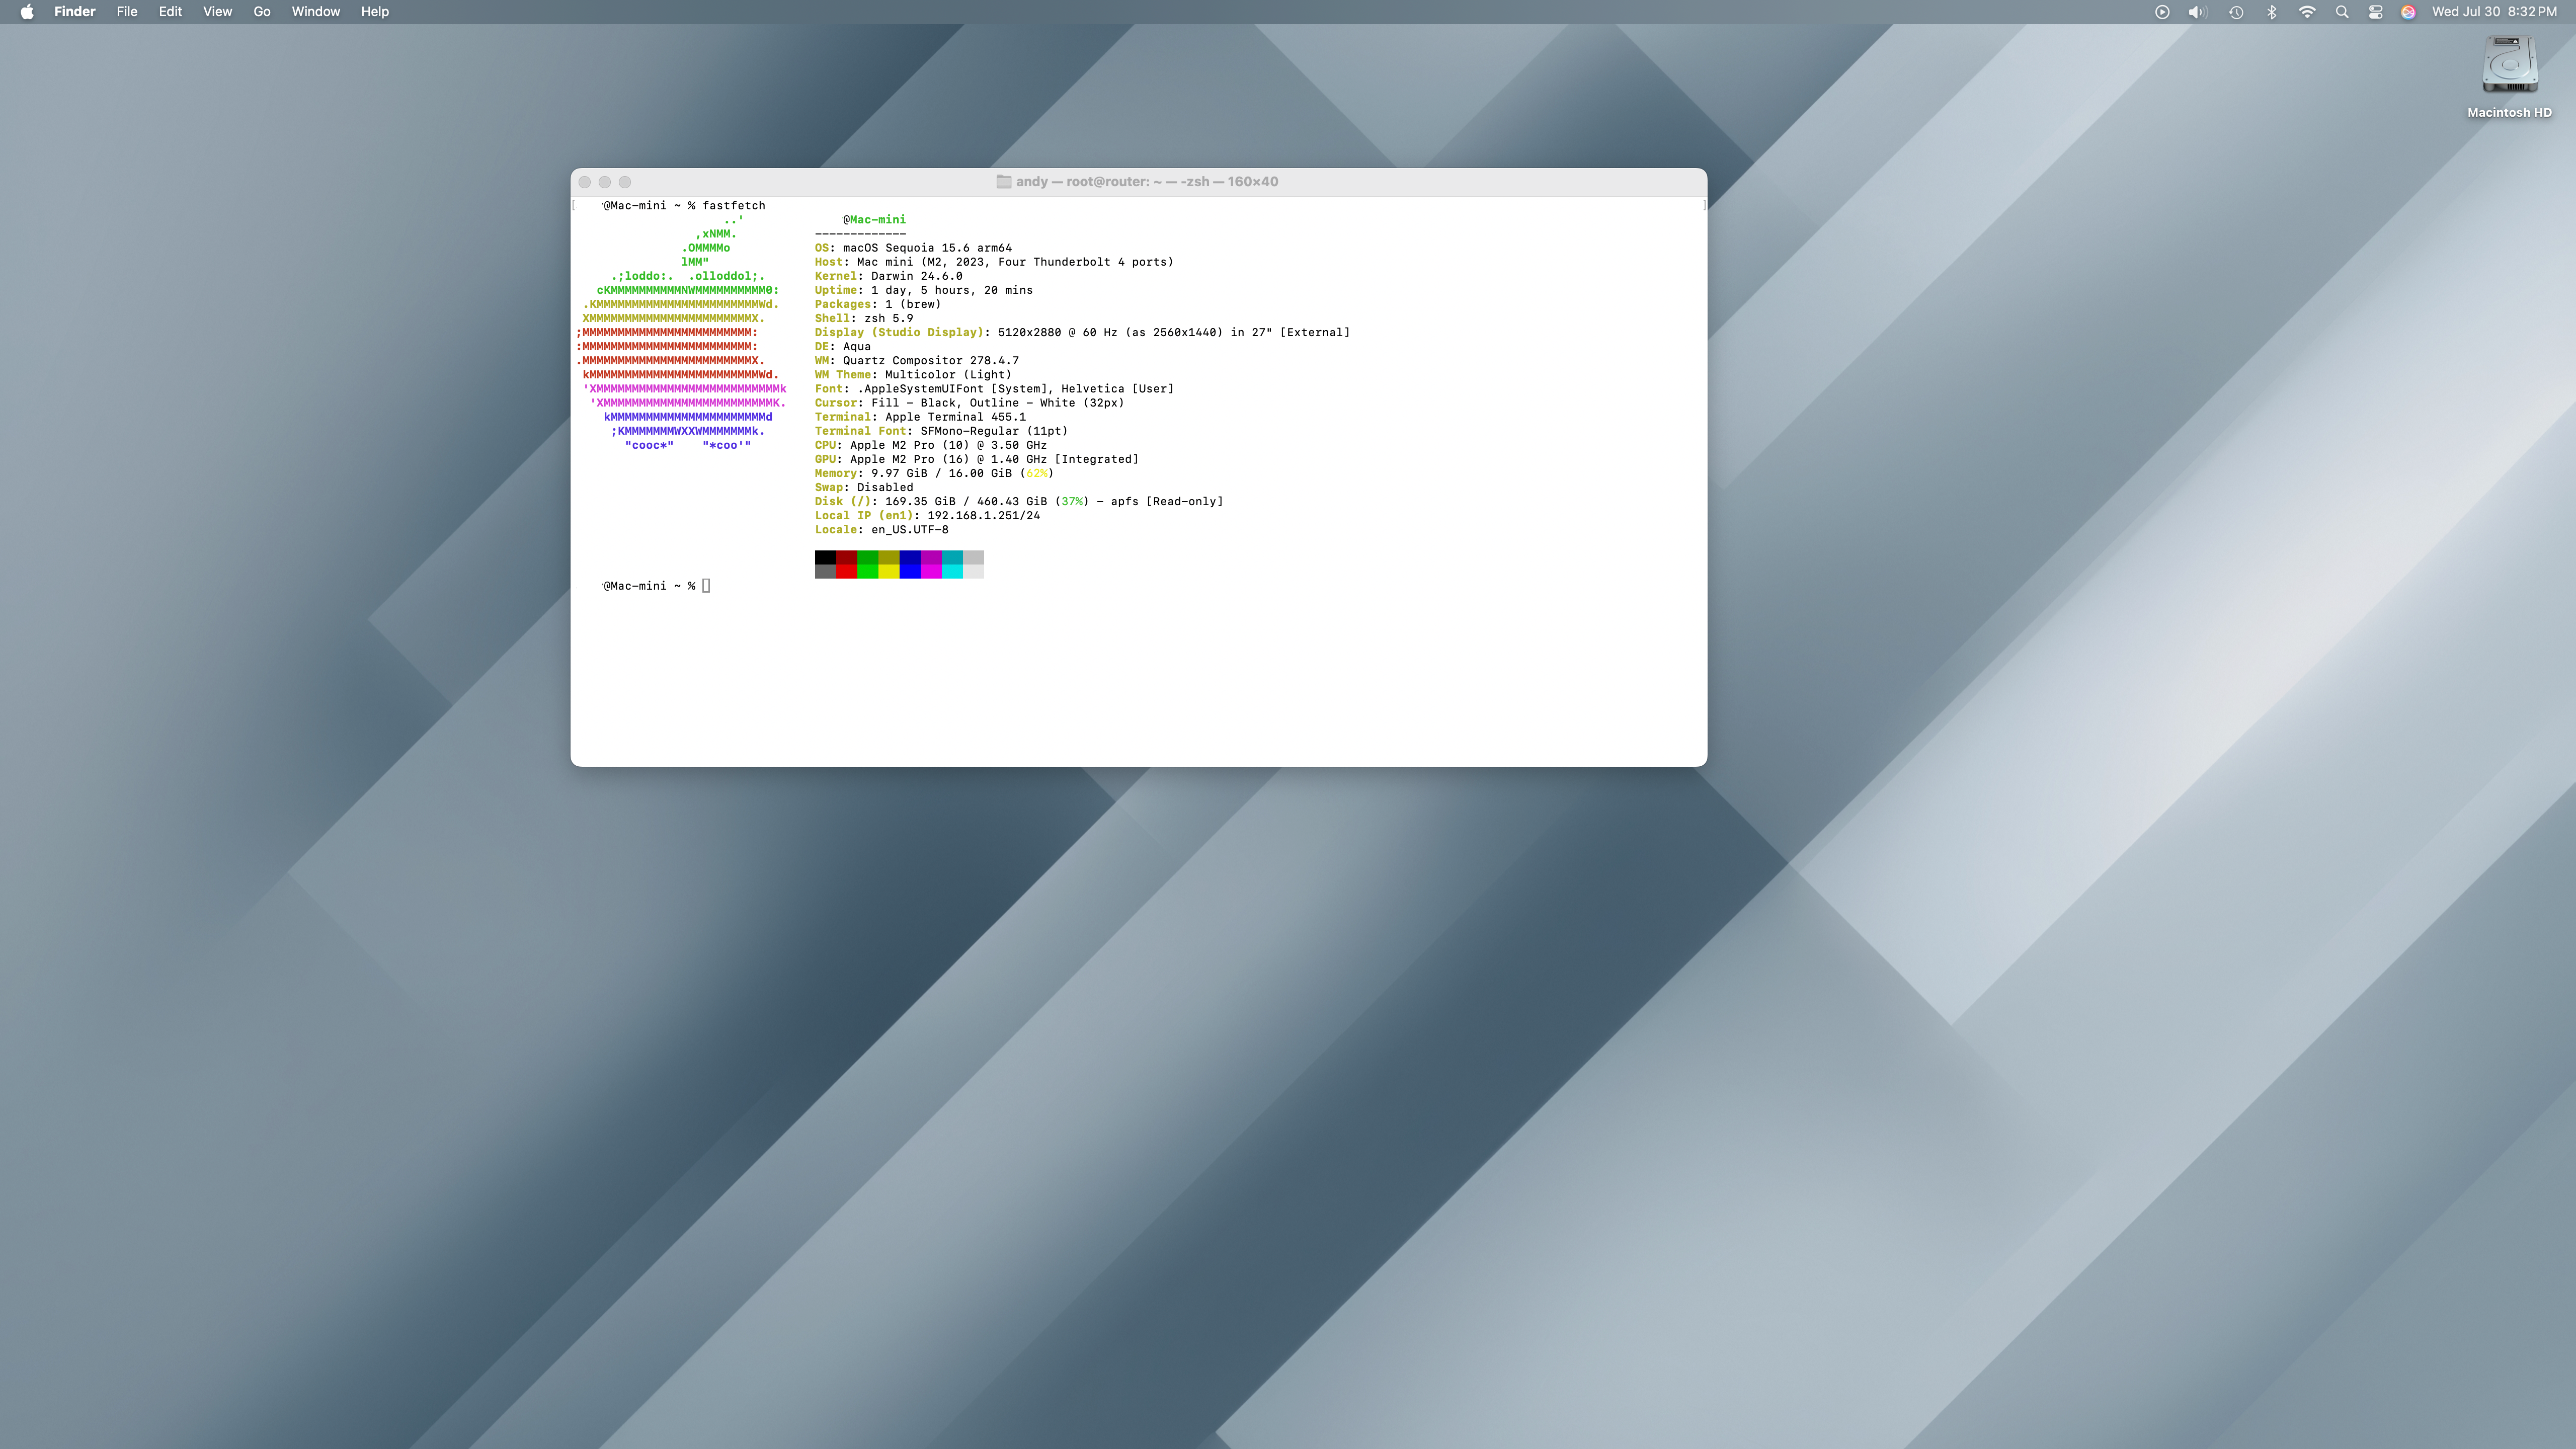
Task: Click the 'Terminal: Apple Terminal 455.1' line
Action: pos(920,416)
